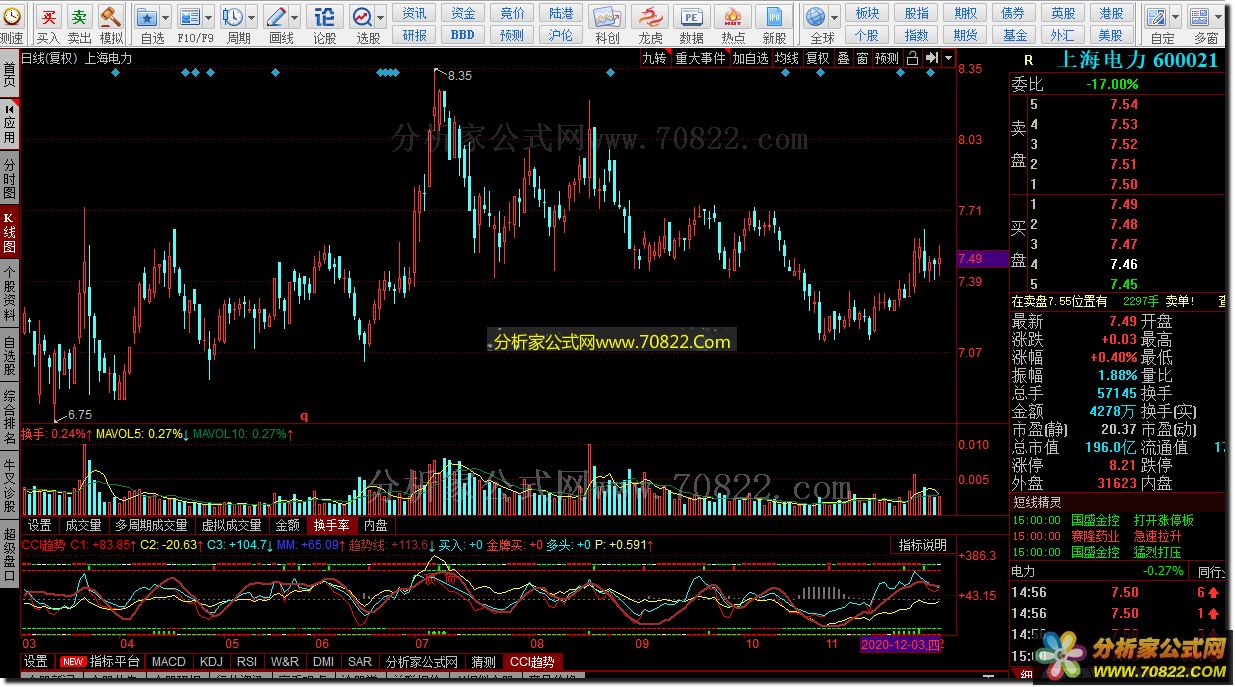The width and height of the screenshot is (1235, 687).
Task: Open the chart header options dropdown triangle
Action: 948,58
